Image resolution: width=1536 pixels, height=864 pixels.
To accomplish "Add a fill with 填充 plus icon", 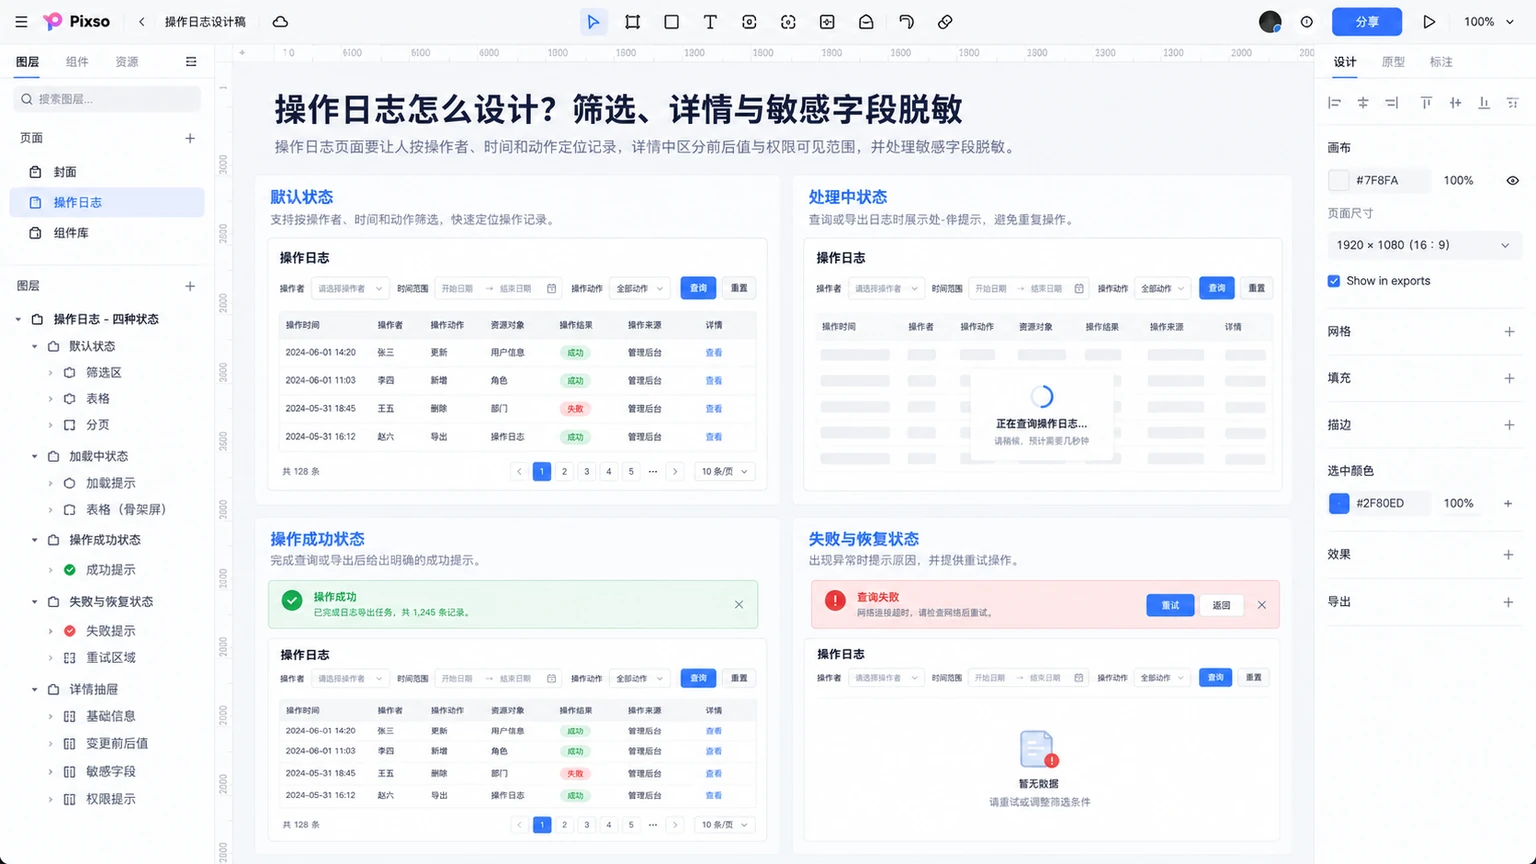I will coord(1509,378).
